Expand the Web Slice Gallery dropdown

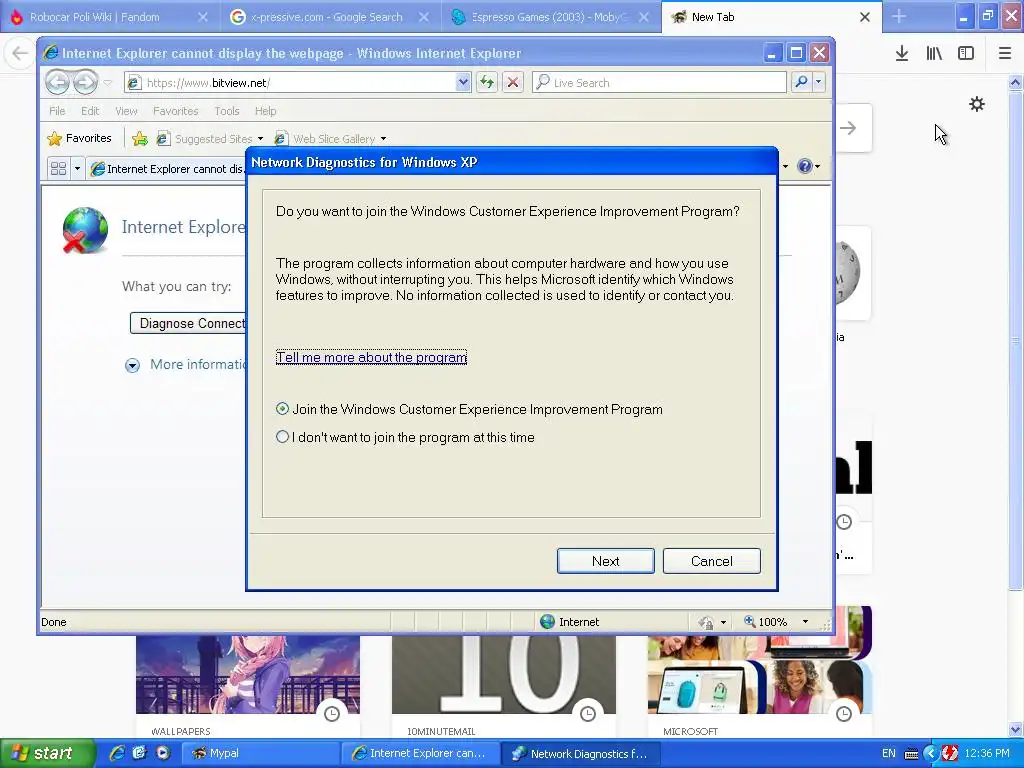coord(383,138)
